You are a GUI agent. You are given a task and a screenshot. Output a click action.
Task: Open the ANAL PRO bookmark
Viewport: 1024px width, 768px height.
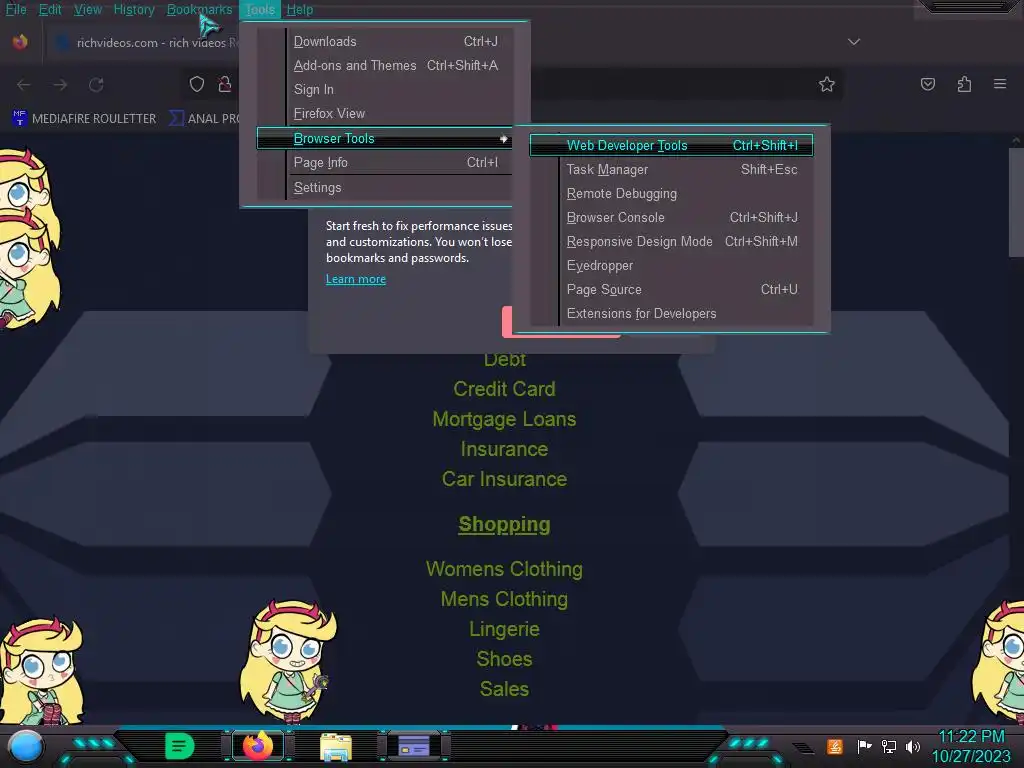tap(205, 118)
